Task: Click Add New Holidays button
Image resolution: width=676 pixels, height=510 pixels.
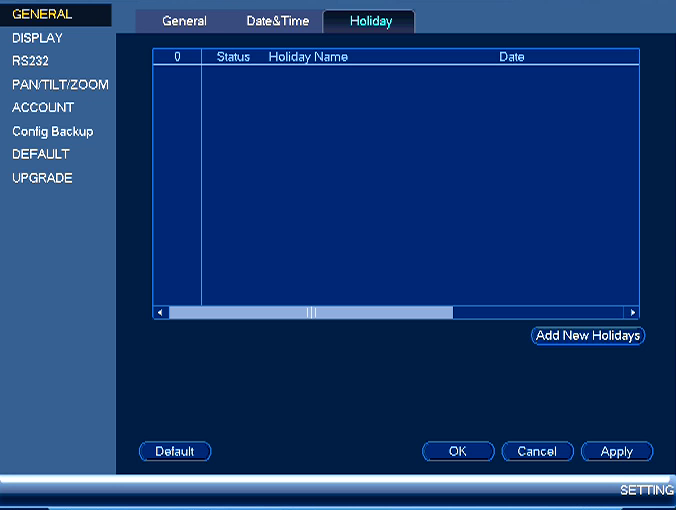Action: point(588,335)
